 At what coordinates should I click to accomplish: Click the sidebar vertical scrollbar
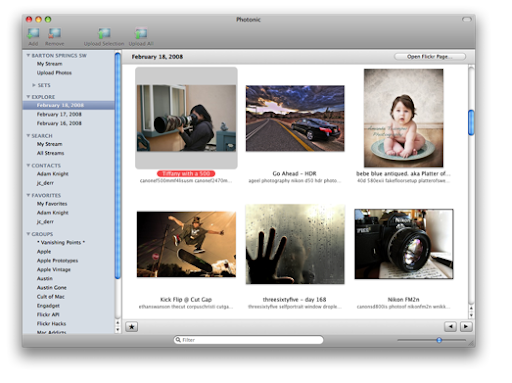[x=118, y=165]
